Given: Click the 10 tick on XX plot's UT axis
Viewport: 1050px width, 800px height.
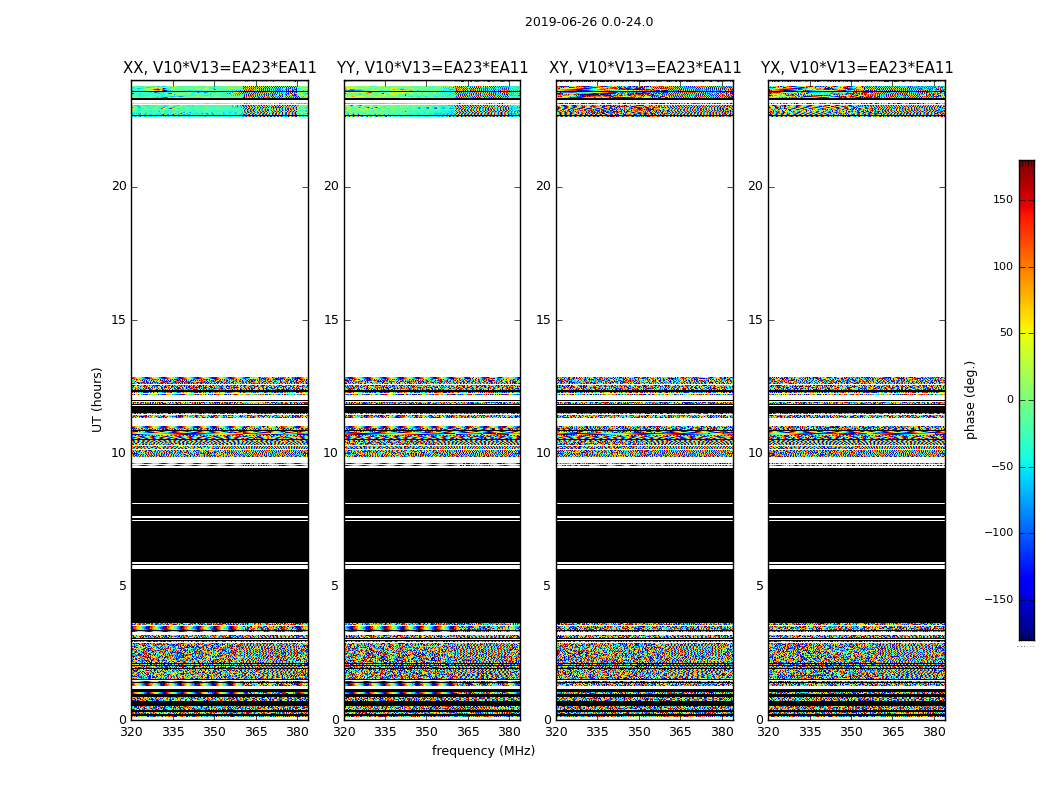Looking at the screenshot, I should [119, 453].
